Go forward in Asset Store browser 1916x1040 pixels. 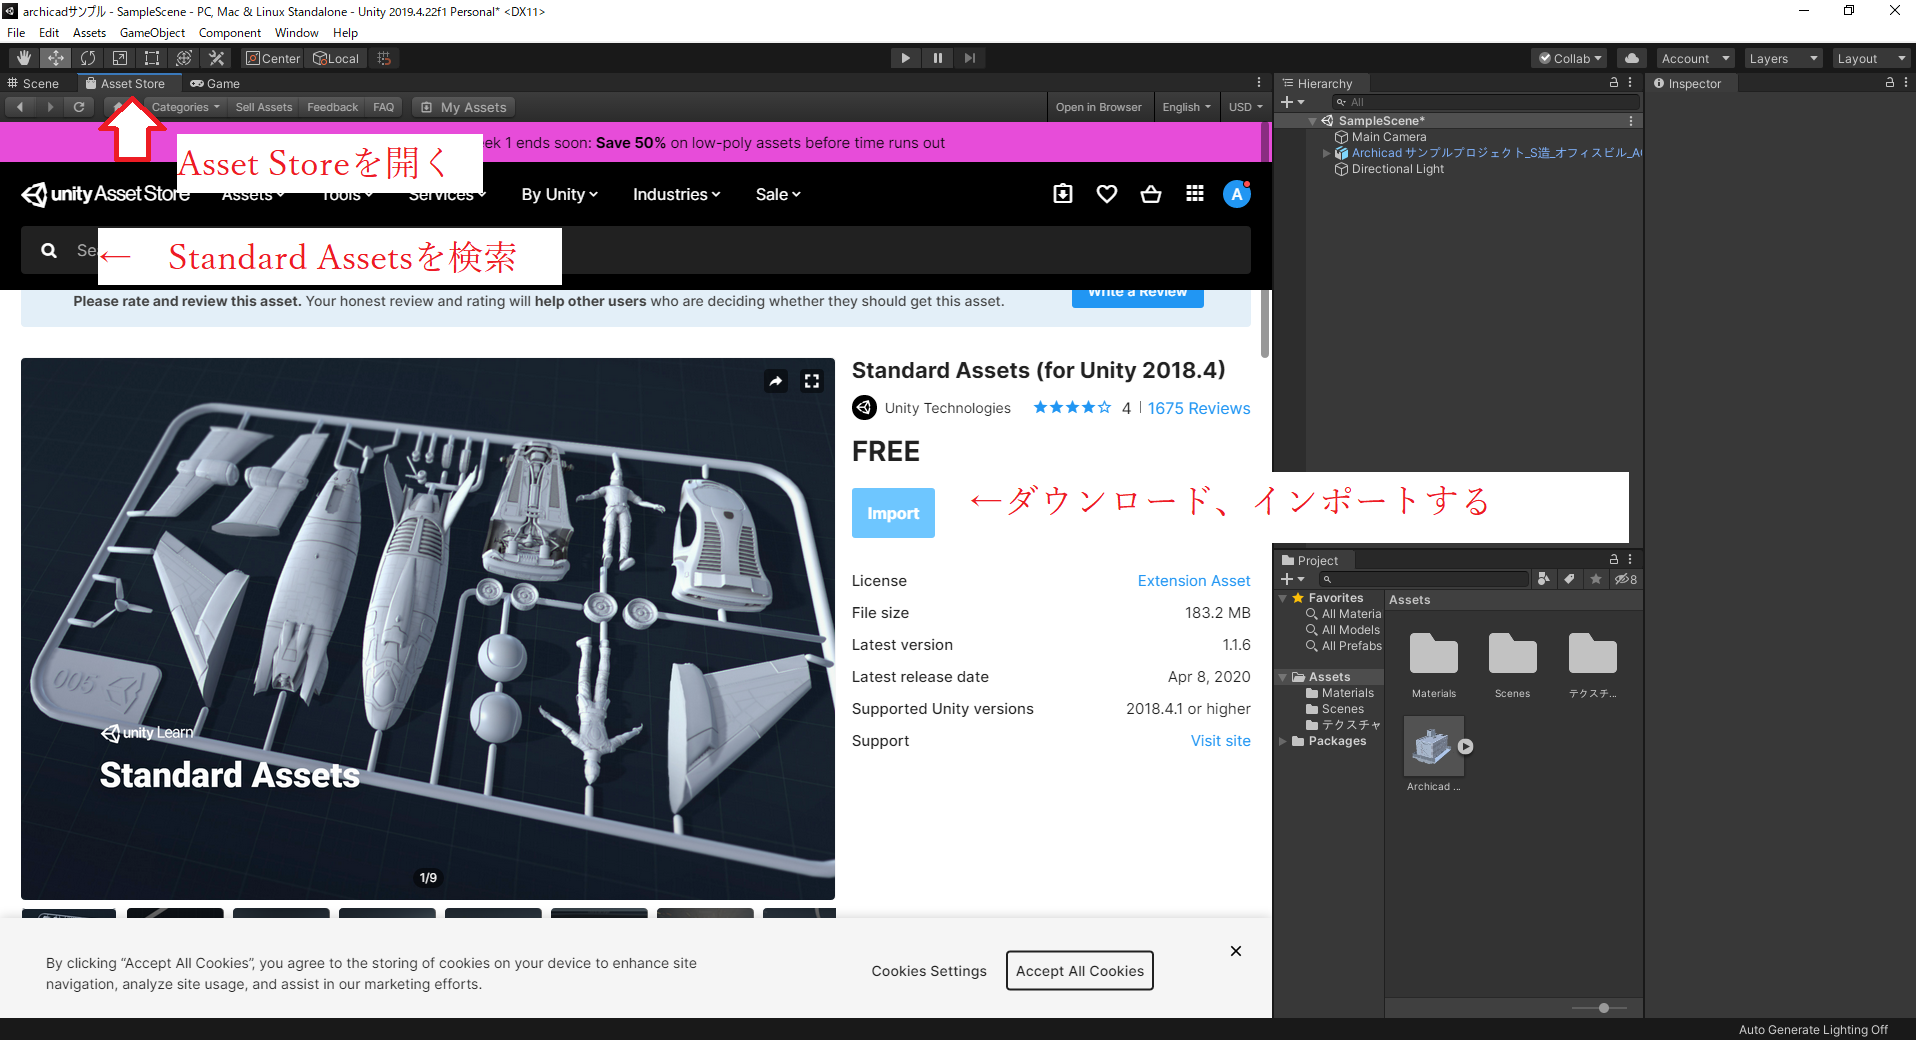(x=50, y=107)
